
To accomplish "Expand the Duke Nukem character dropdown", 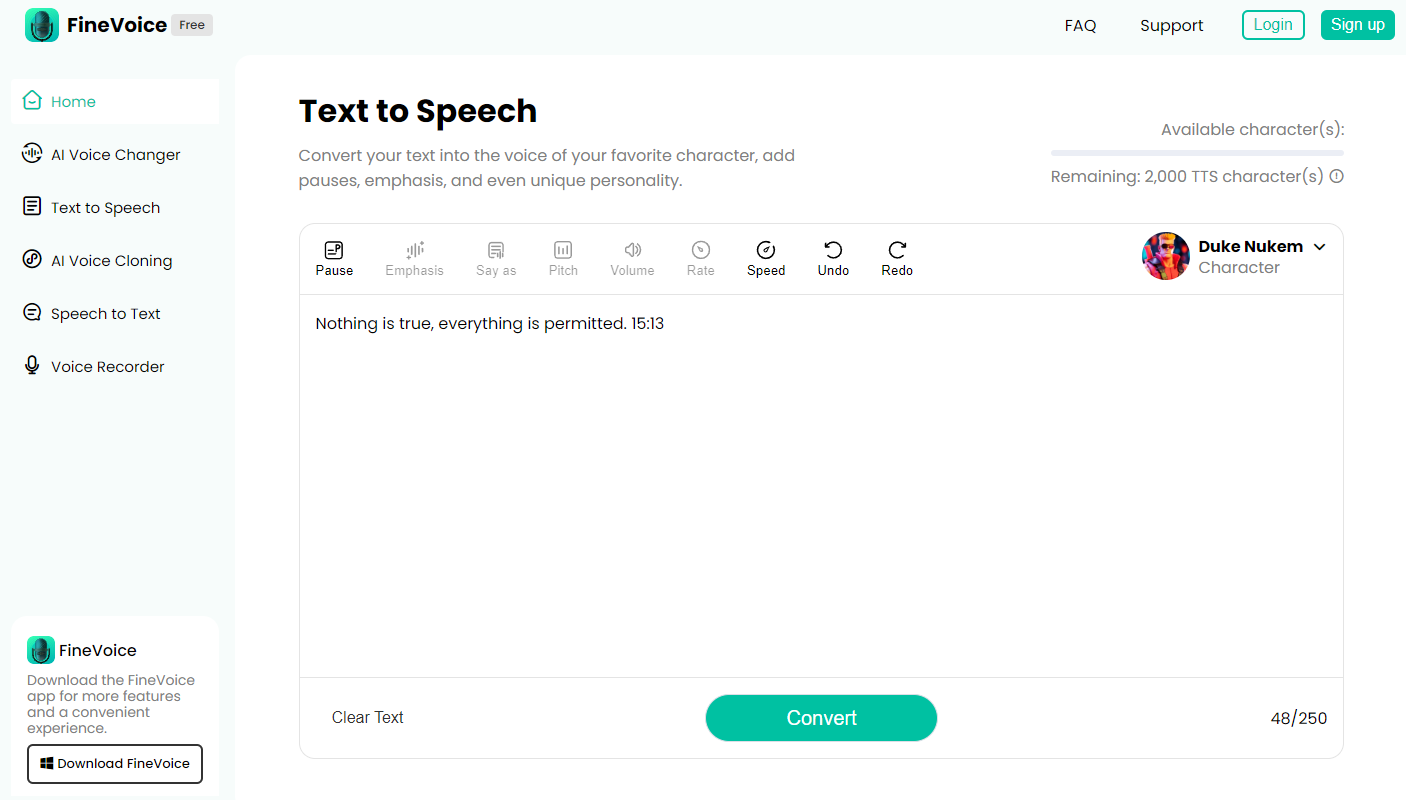I will tap(1319, 247).
